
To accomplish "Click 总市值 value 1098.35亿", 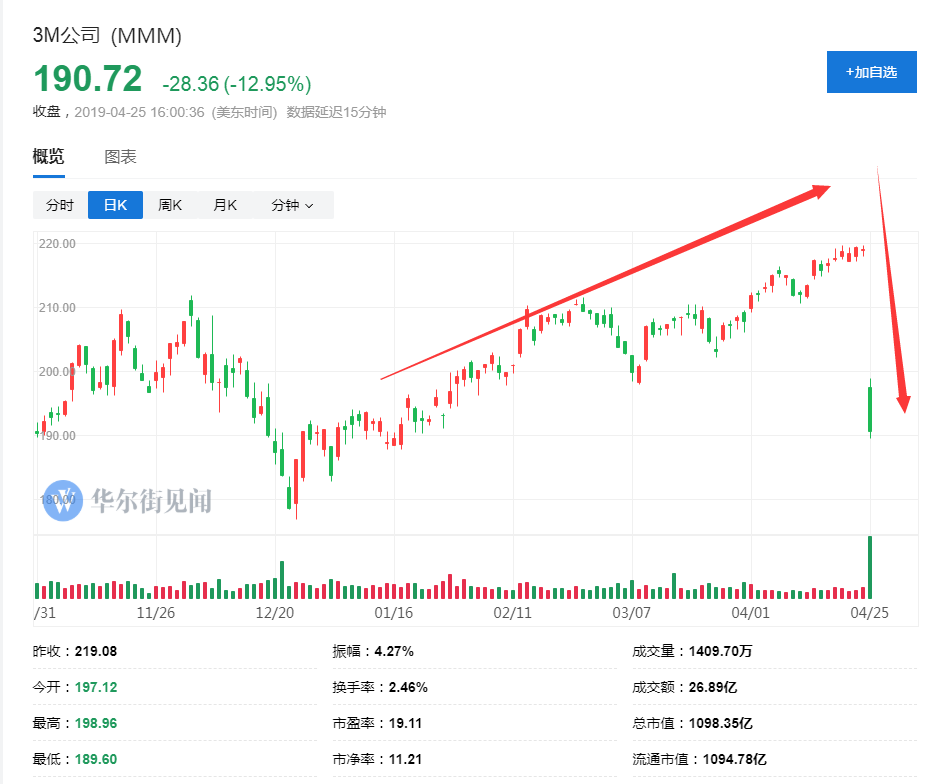I will point(720,723).
